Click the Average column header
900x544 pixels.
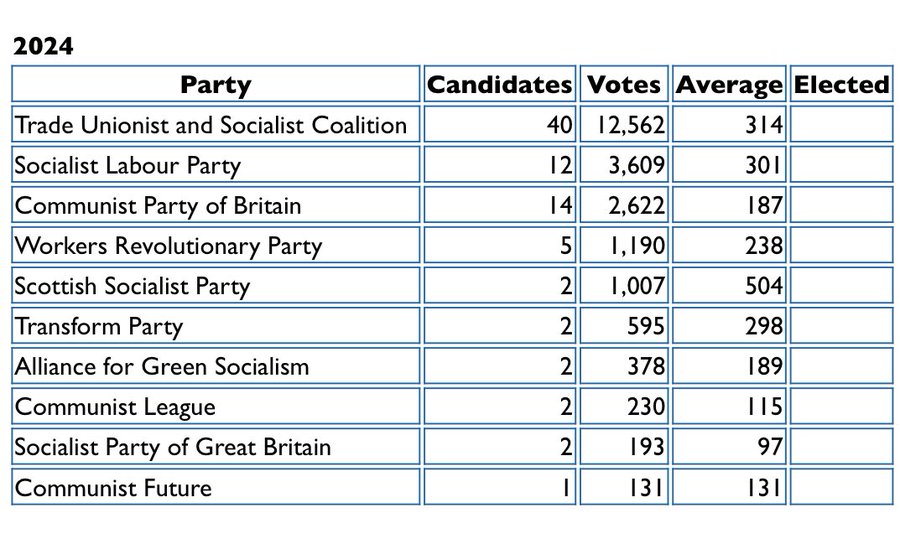tap(729, 84)
